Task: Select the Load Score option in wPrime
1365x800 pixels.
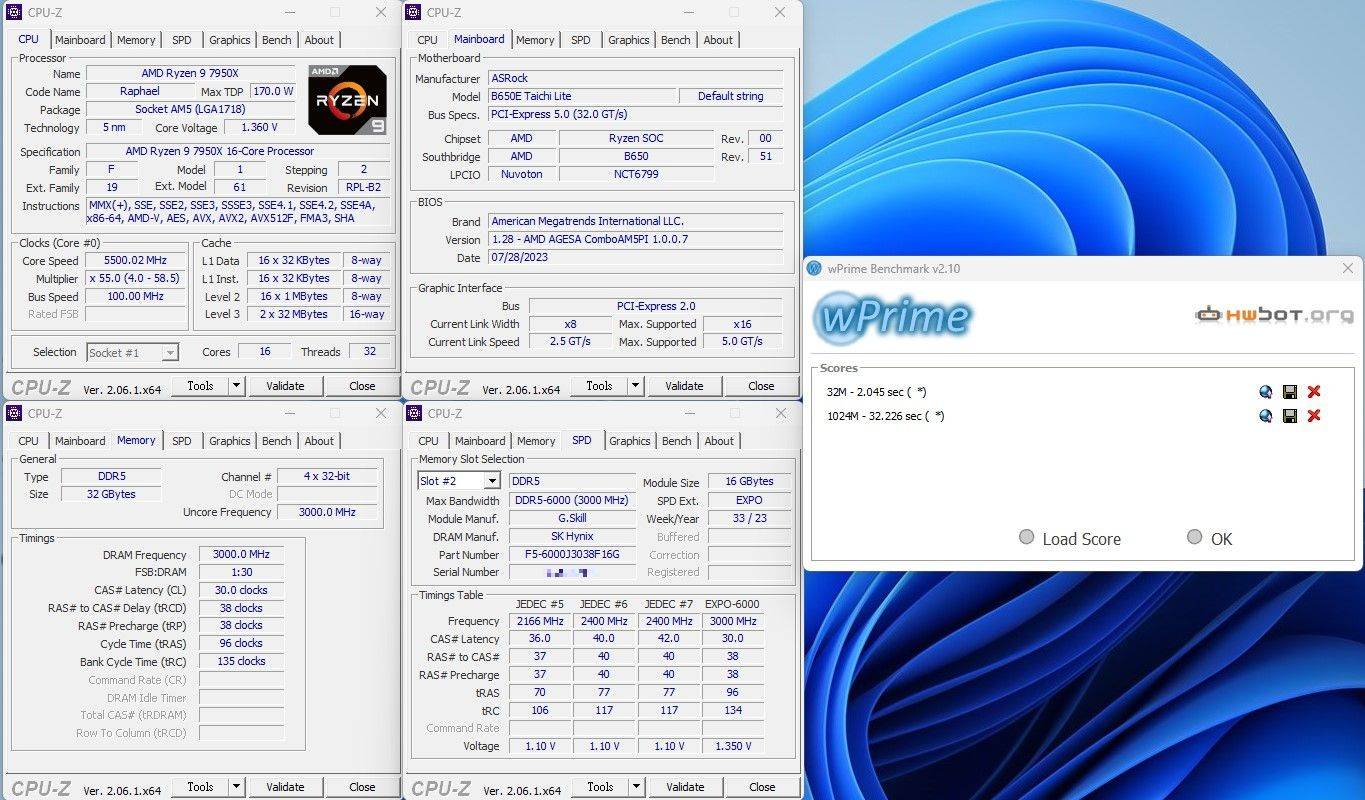Action: 1026,538
